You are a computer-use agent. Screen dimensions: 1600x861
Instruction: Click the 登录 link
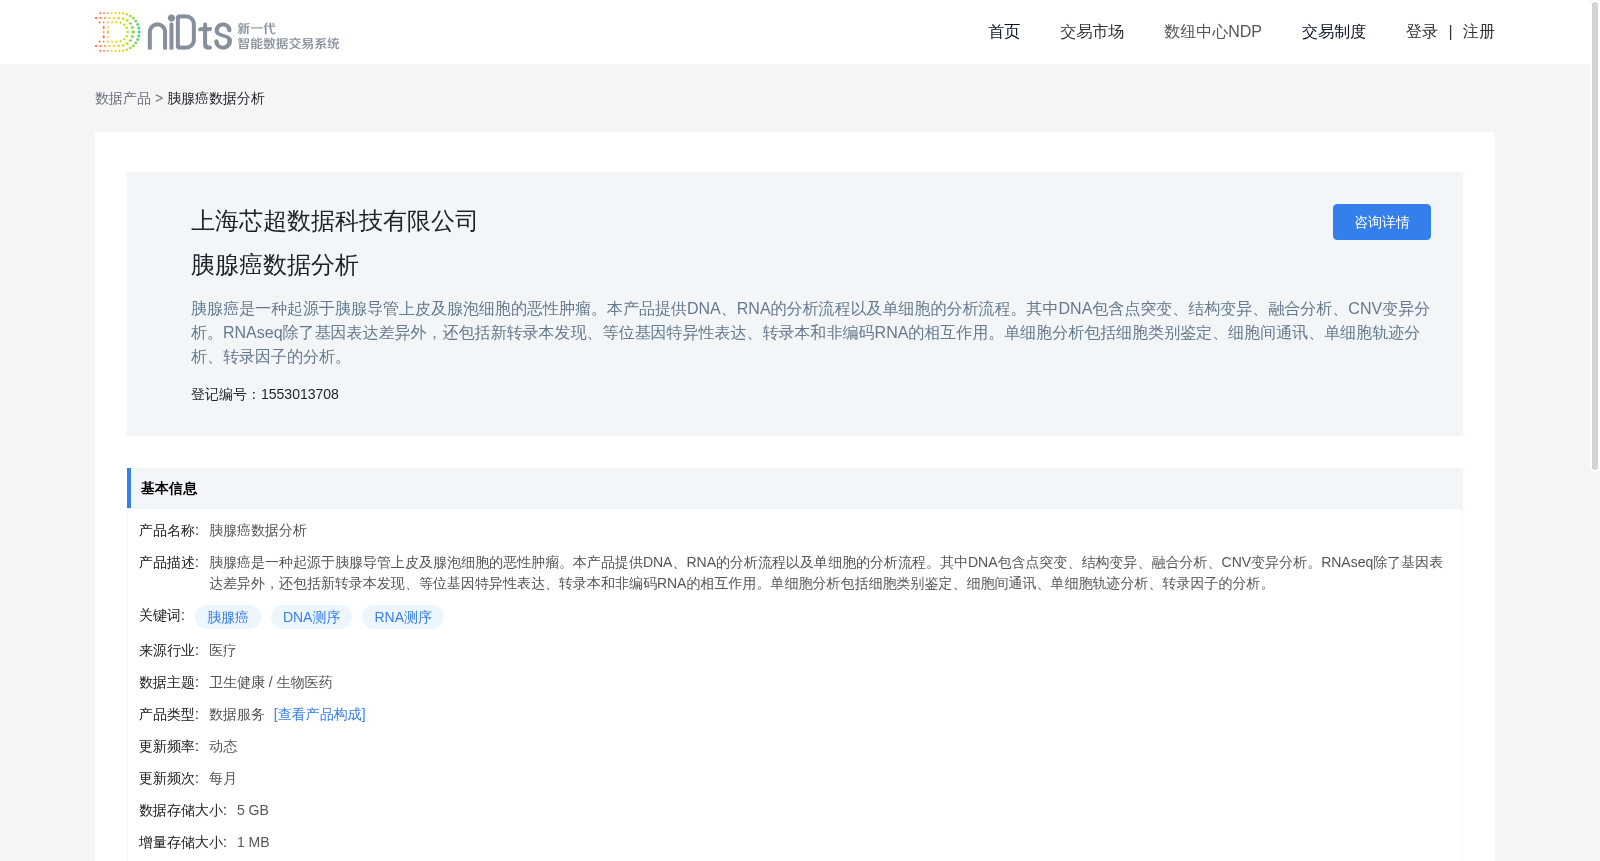tap(1422, 32)
